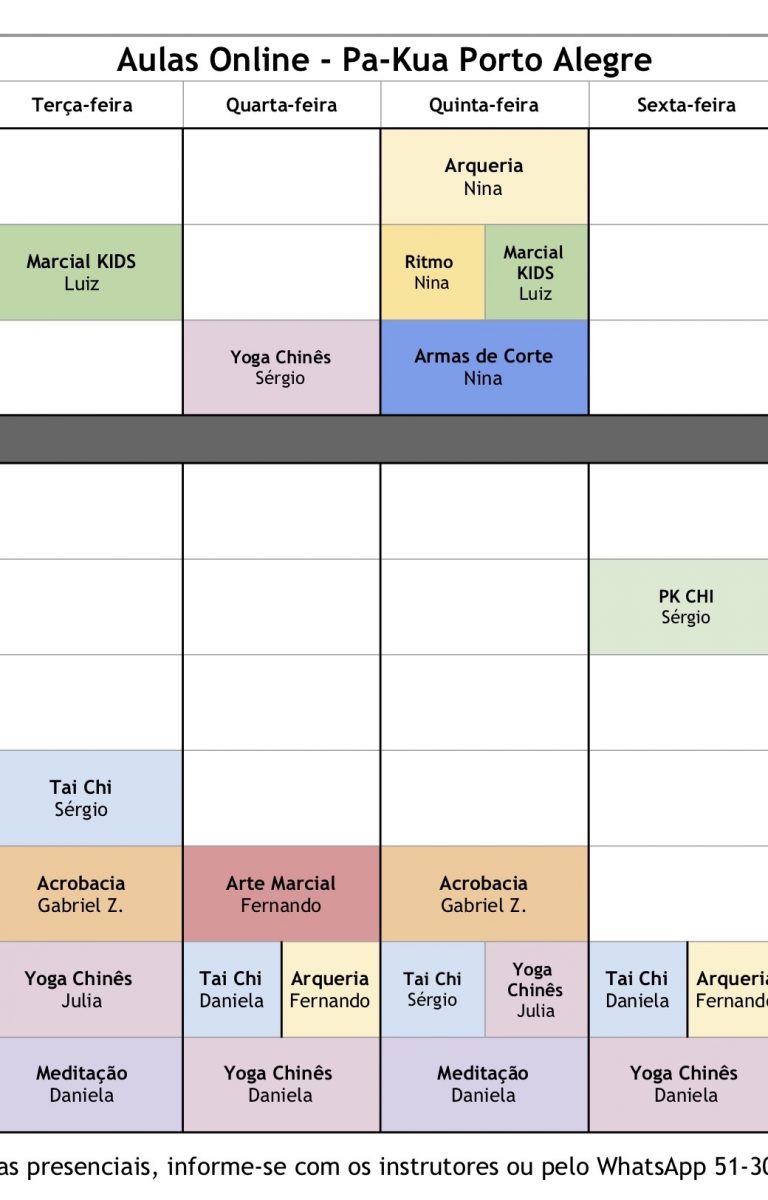Select the Quinta-feira column header
768x1200 pixels.
[484, 105]
